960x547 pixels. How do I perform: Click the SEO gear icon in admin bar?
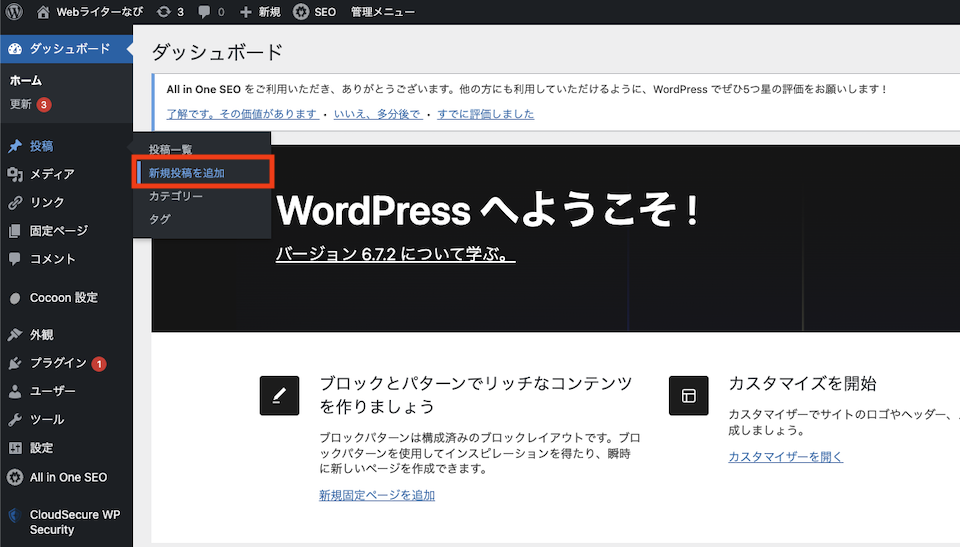301,12
